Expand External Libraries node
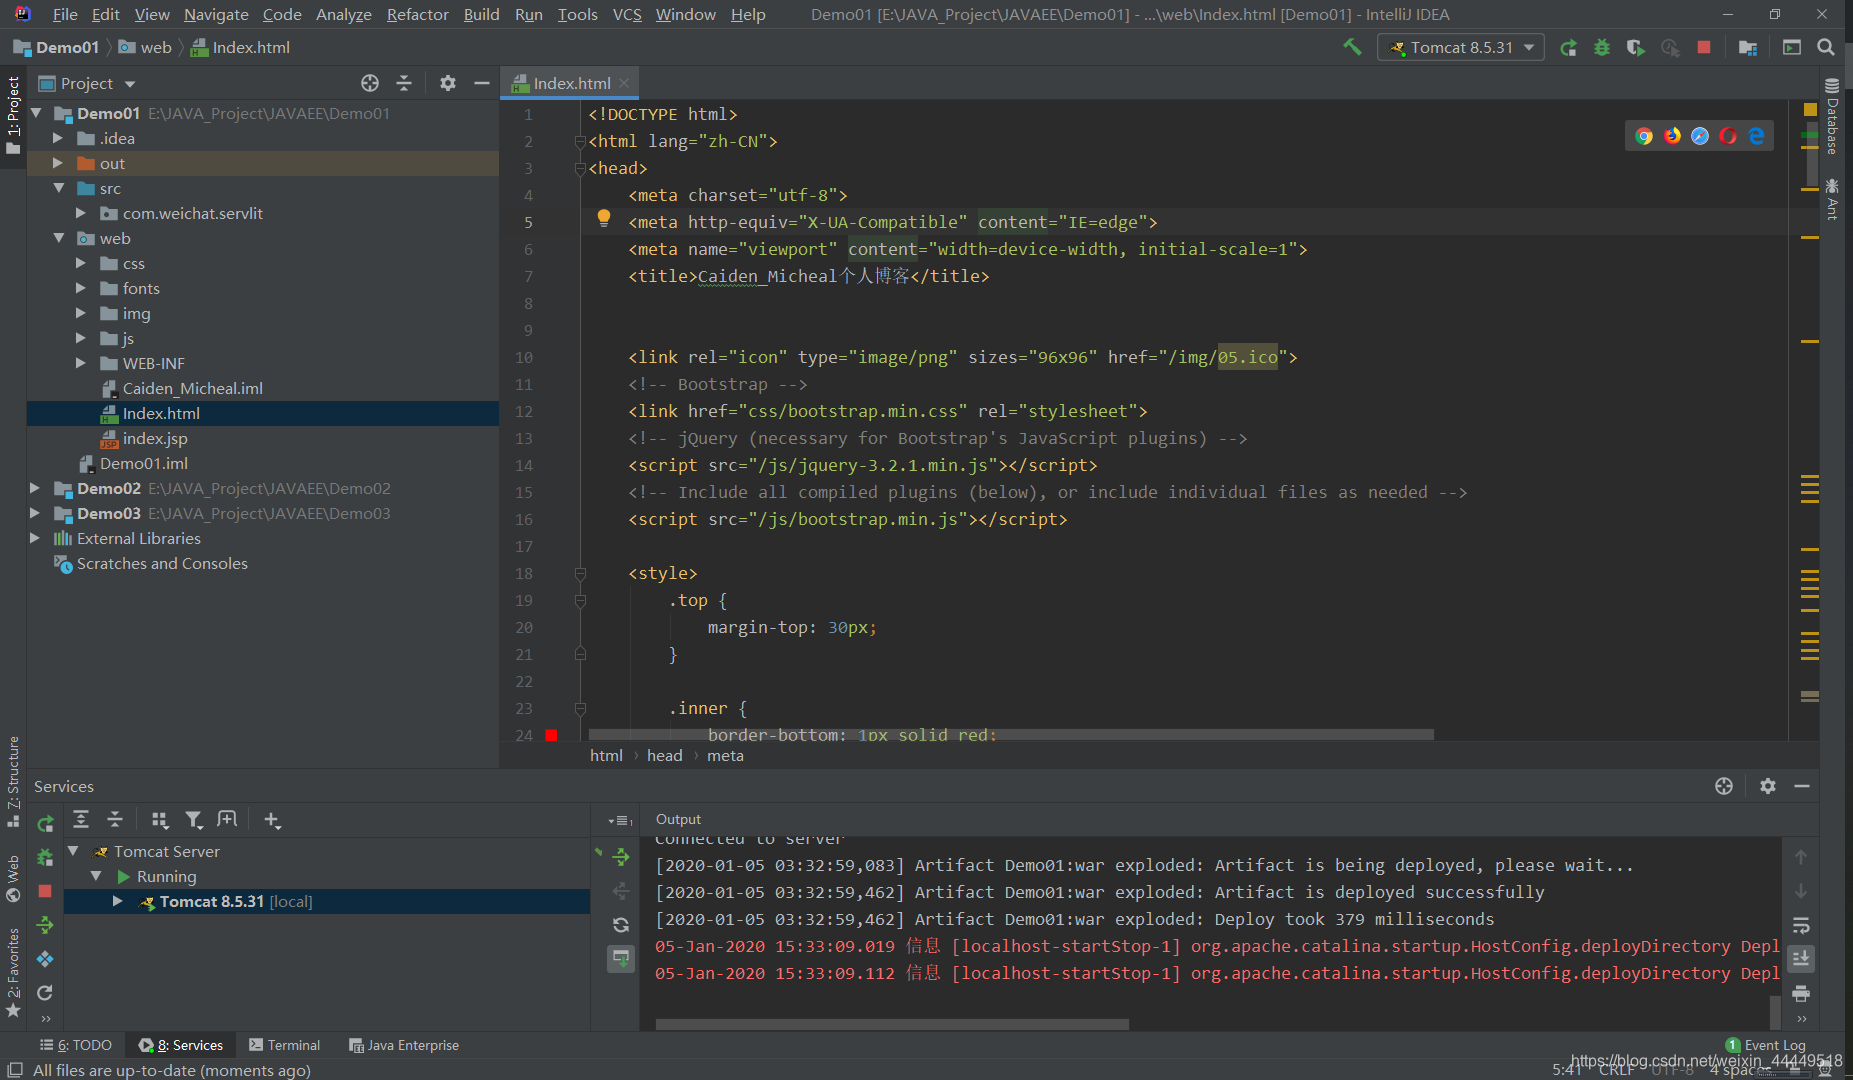 [x=35, y=538]
